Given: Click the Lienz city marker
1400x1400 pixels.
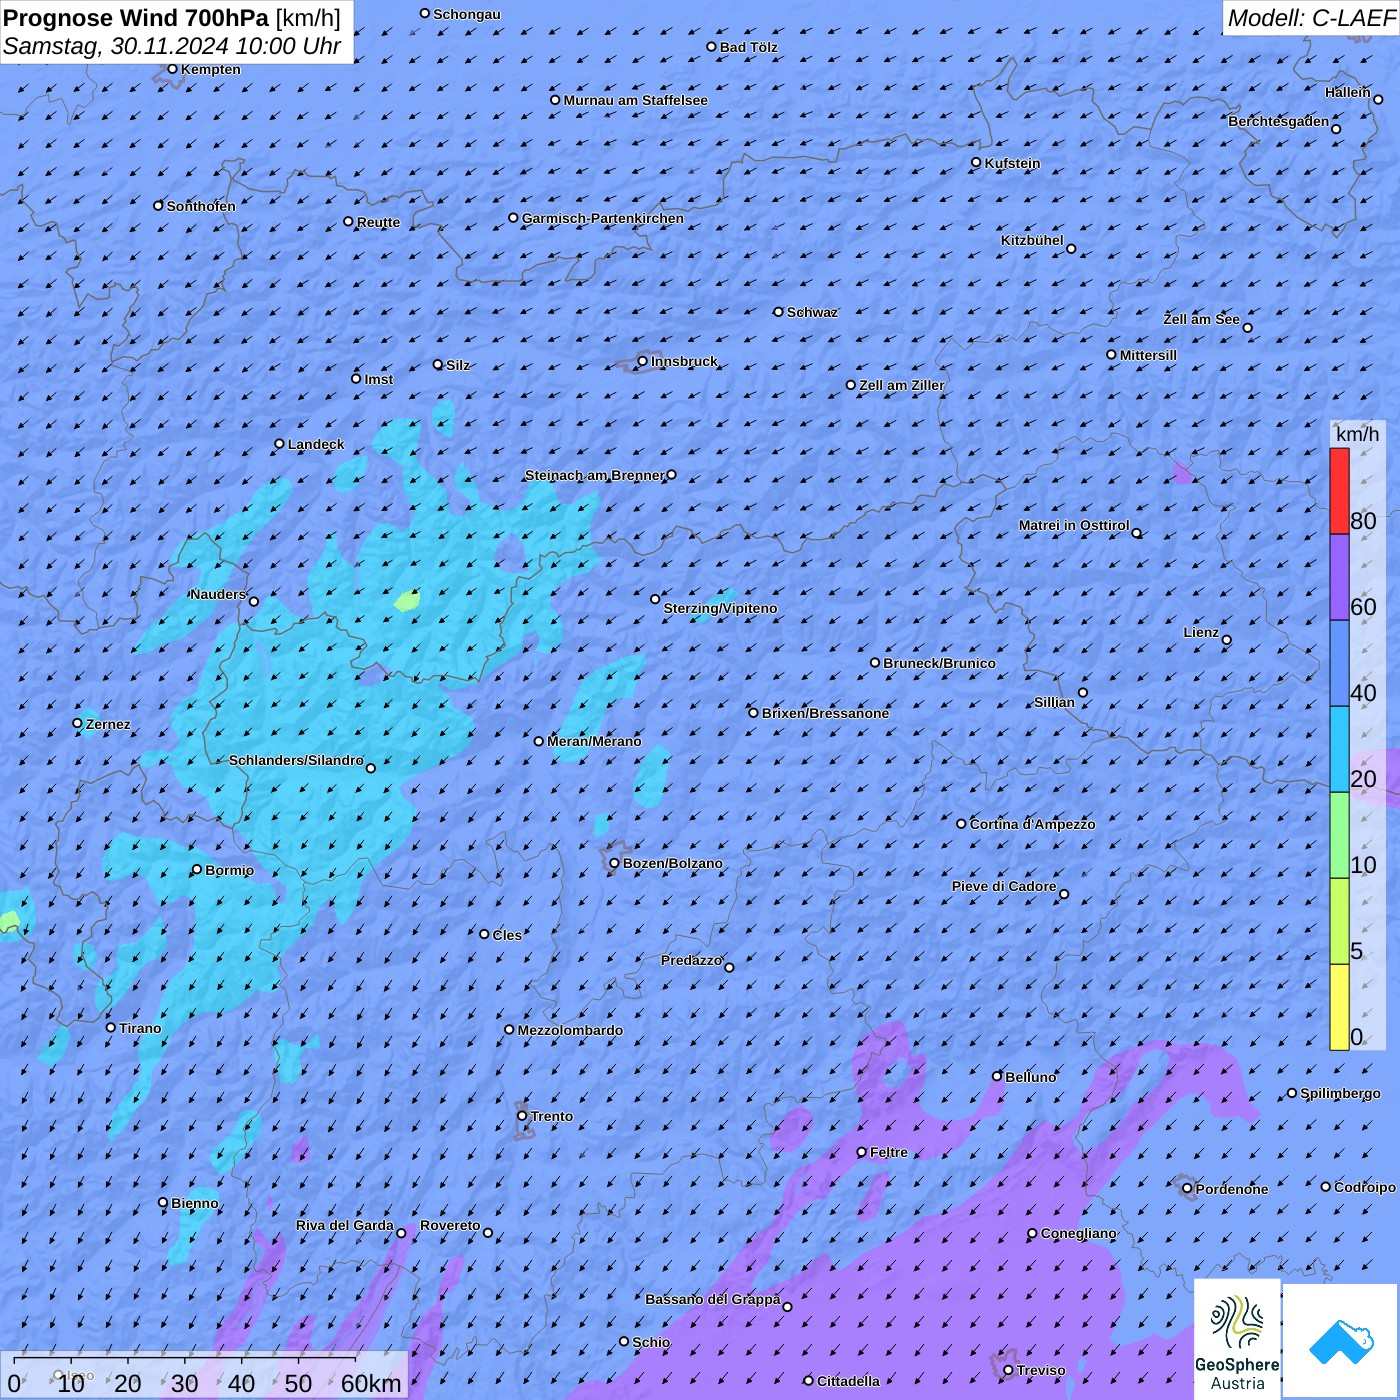Looking at the screenshot, I should (1227, 640).
